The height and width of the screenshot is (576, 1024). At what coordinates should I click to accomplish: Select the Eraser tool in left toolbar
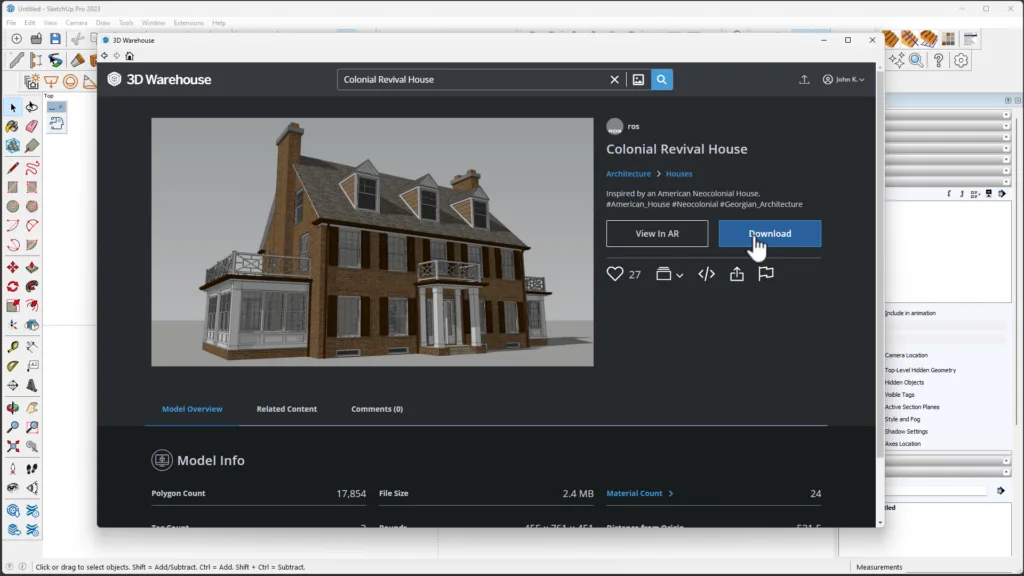(x=31, y=127)
